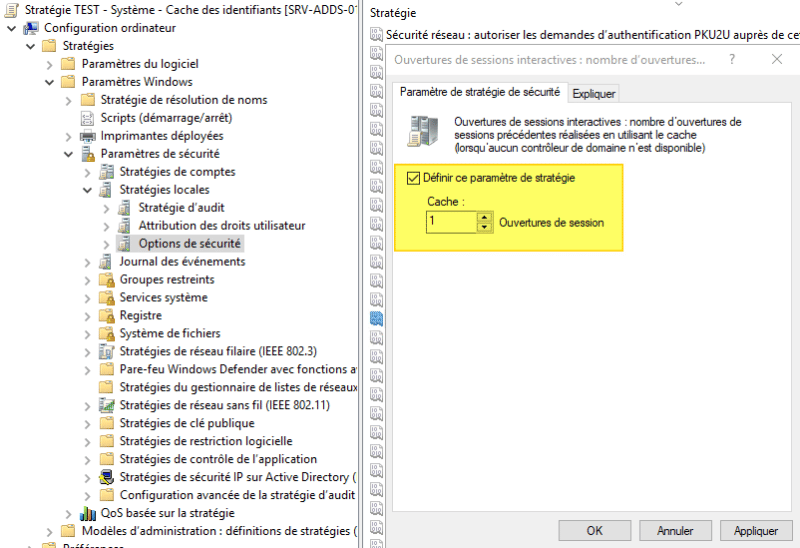Increase cache logon count with up arrow
Viewport: 800px width, 548px height.
coord(485,217)
